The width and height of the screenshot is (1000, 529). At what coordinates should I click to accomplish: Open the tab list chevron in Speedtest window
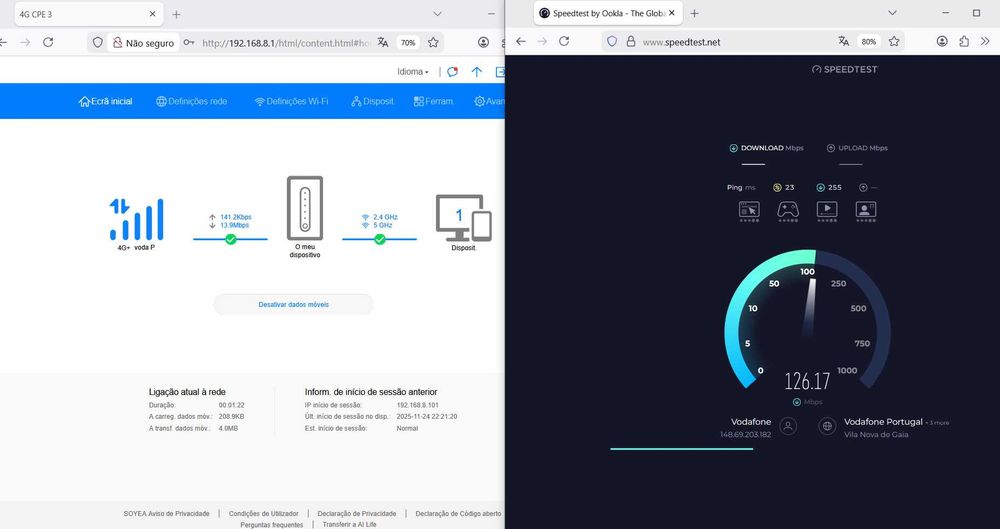[x=892, y=13]
